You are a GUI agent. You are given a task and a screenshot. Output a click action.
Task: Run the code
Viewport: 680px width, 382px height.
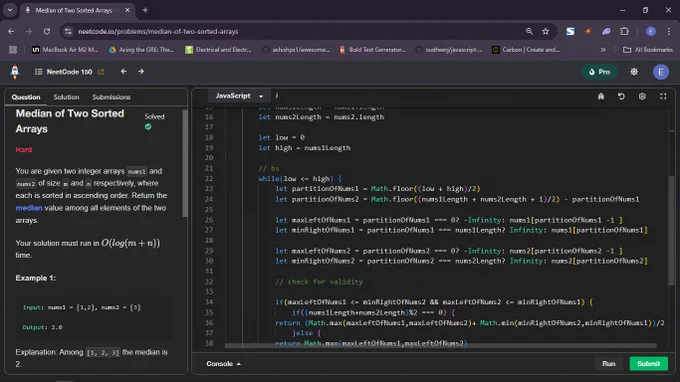click(x=608, y=364)
